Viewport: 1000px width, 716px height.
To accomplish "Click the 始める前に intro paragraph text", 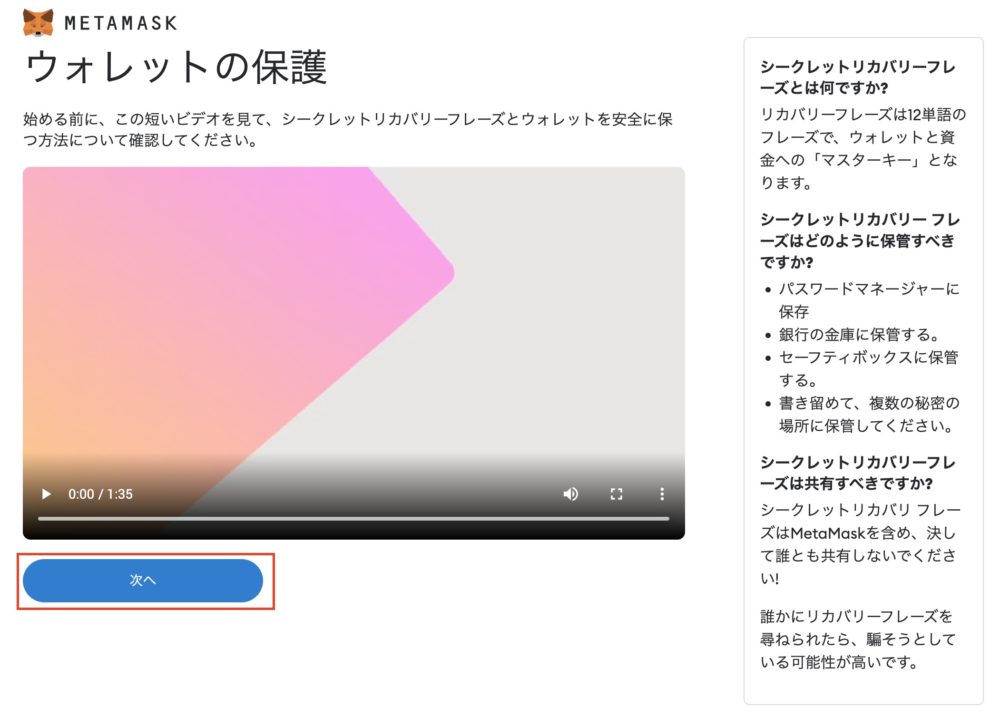I will (348, 129).
